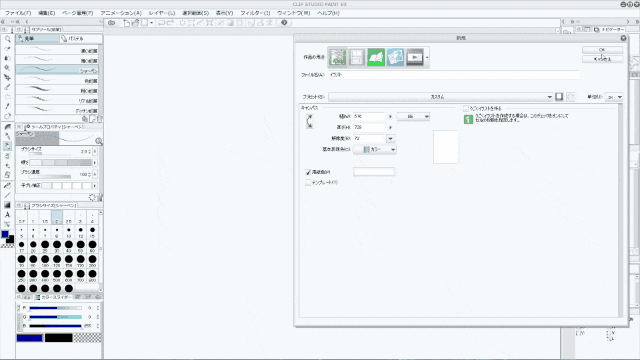Open the resolution dropdown arrow
The height and width of the screenshot is (360, 640).
pyautogui.click(x=391, y=138)
